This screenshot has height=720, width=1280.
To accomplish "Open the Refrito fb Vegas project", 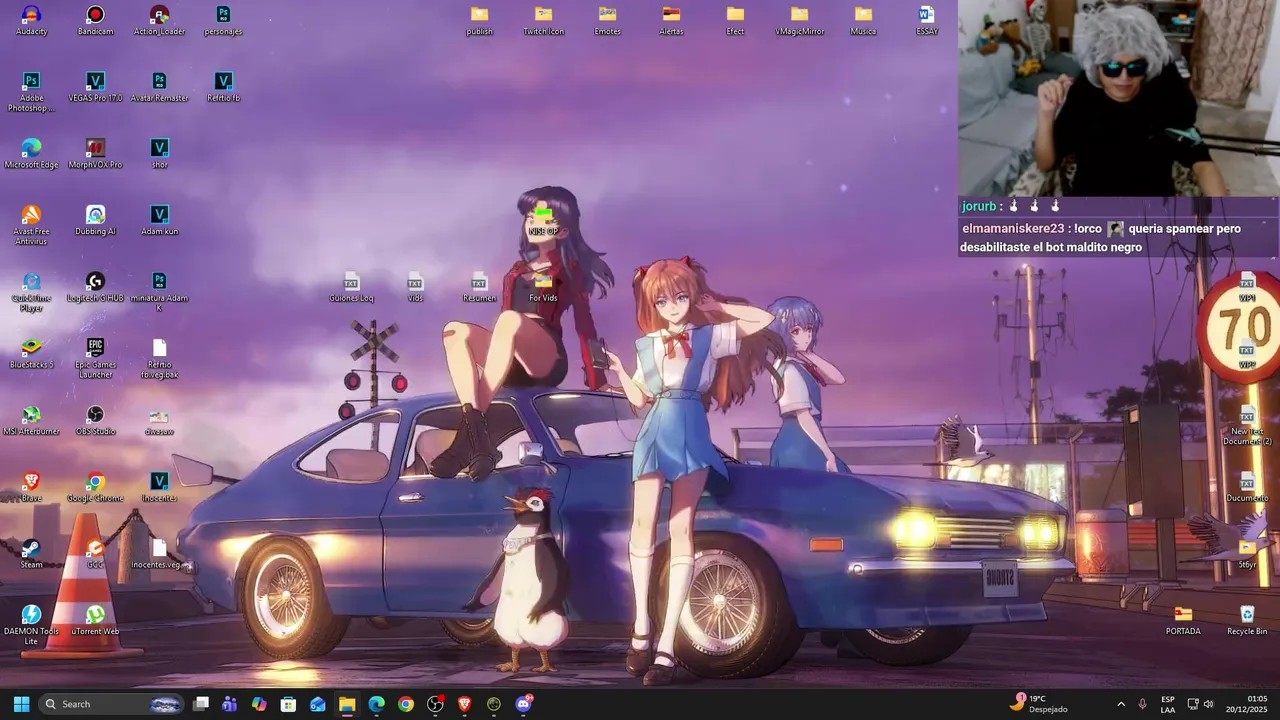I will pyautogui.click(x=223, y=87).
